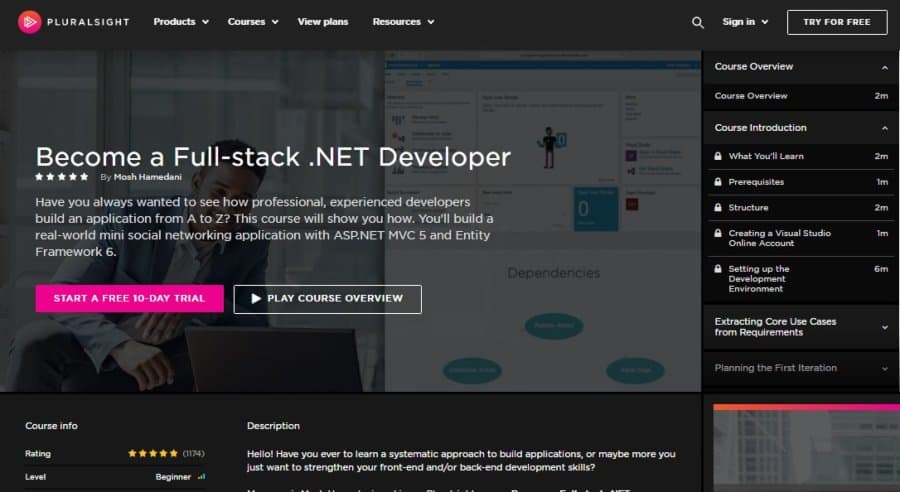The width and height of the screenshot is (900, 492).
Task: Click lock icon beside Setting up the Development
Action: pyautogui.click(x=717, y=269)
